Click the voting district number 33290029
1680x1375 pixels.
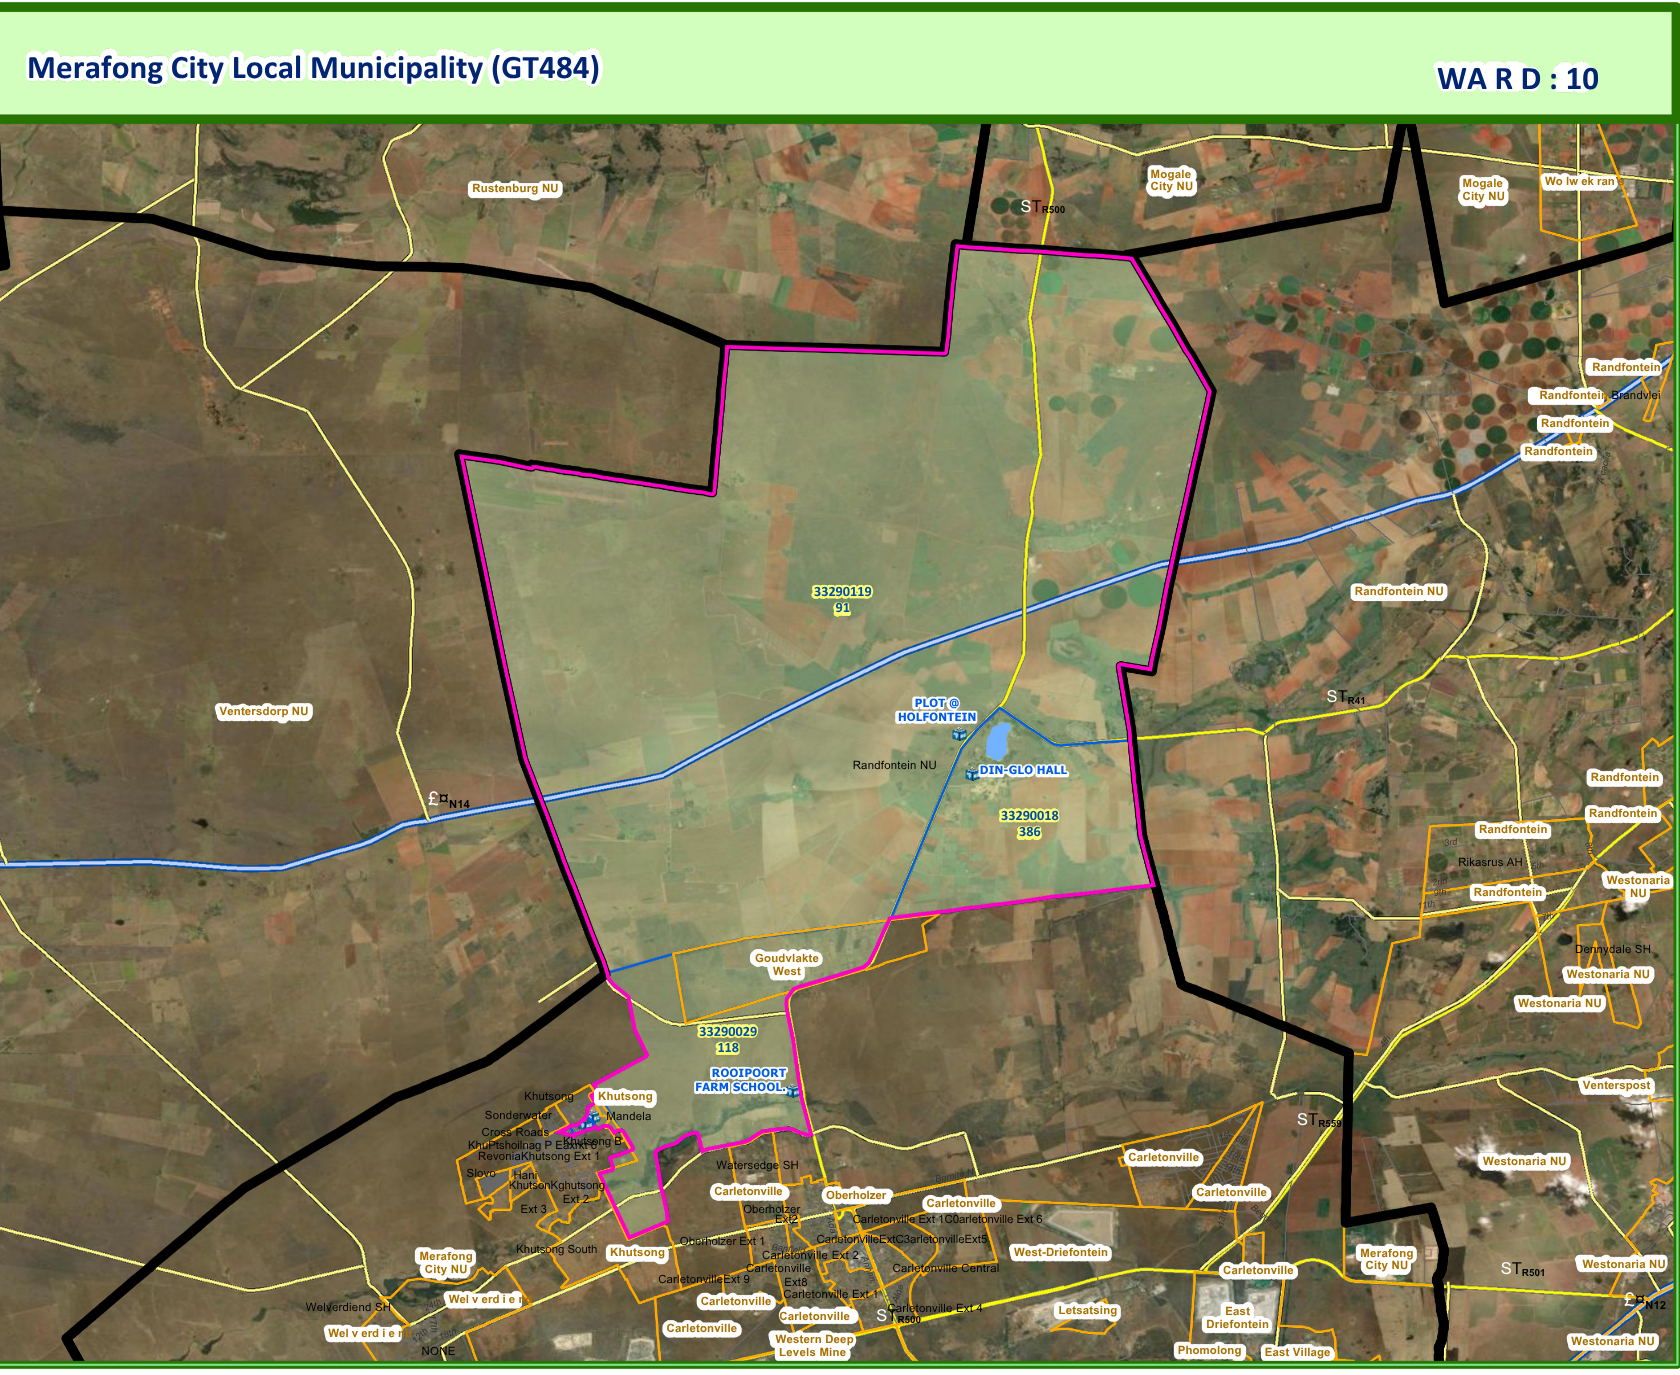coord(727,1032)
